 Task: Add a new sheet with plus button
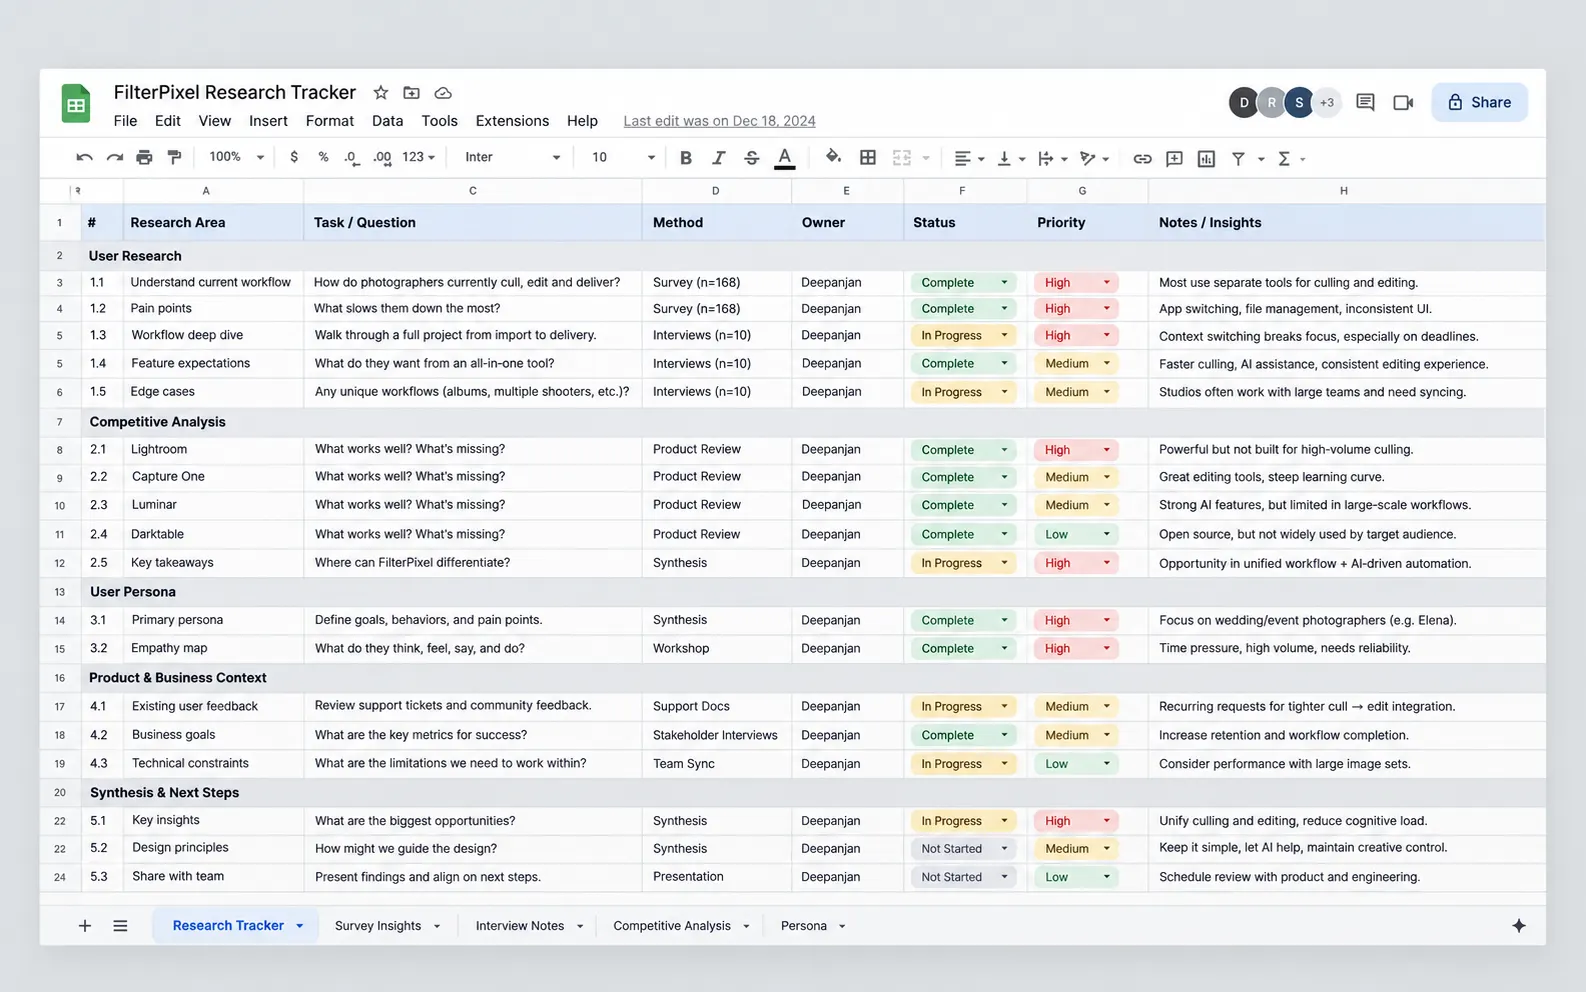[x=85, y=926]
